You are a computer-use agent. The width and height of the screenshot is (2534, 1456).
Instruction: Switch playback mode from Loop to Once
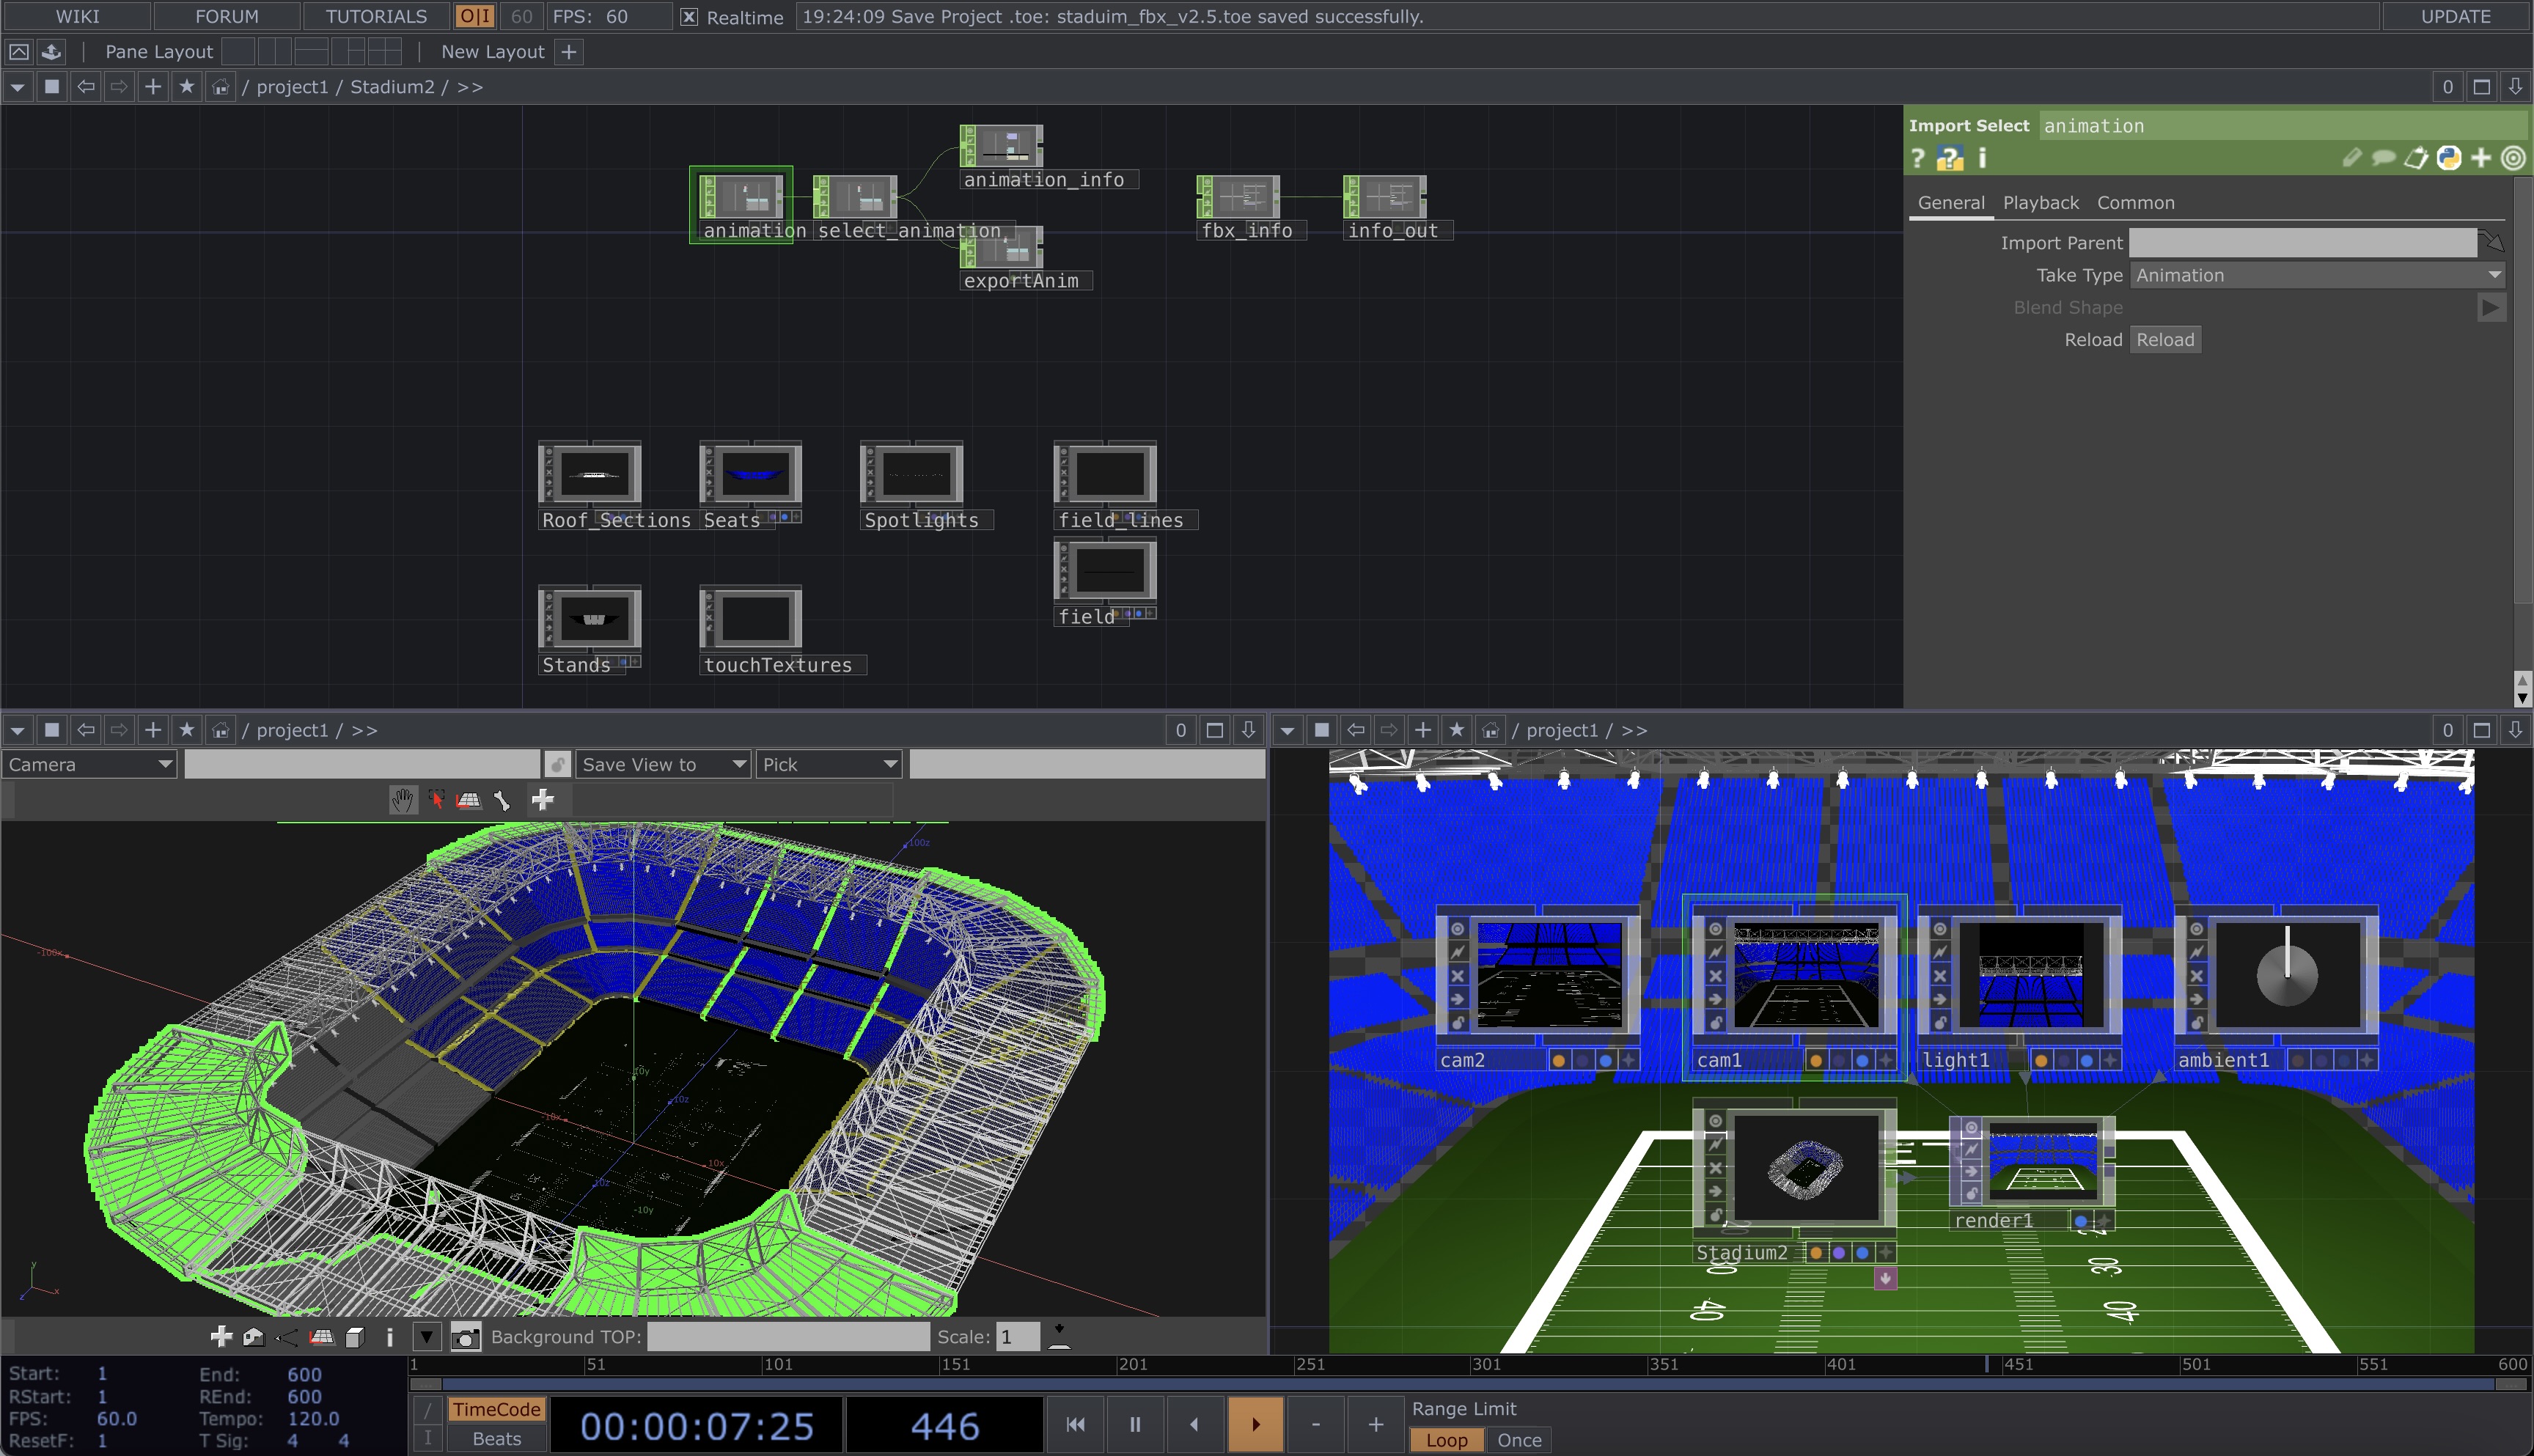[x=1518, y=1440]
